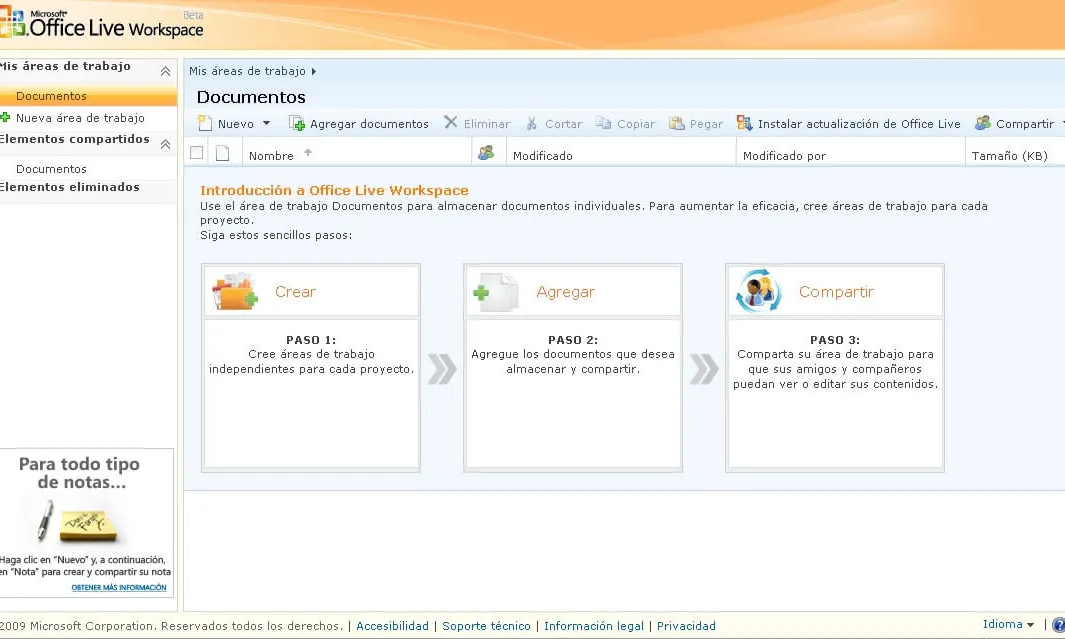Select Documentos under Mis áreas de trabajo
The image size is (1065, 639).
tap(51, 96)
